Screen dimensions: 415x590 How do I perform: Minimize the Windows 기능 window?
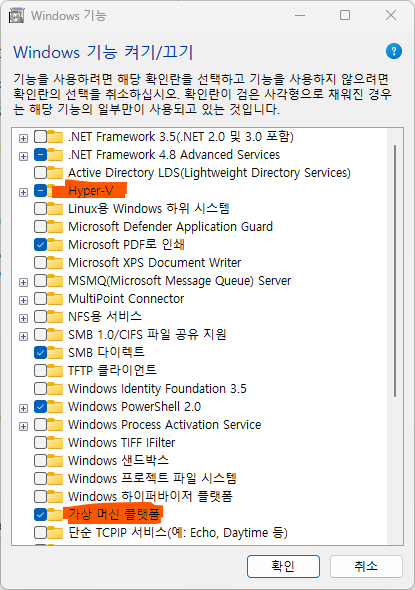point(300,15)
